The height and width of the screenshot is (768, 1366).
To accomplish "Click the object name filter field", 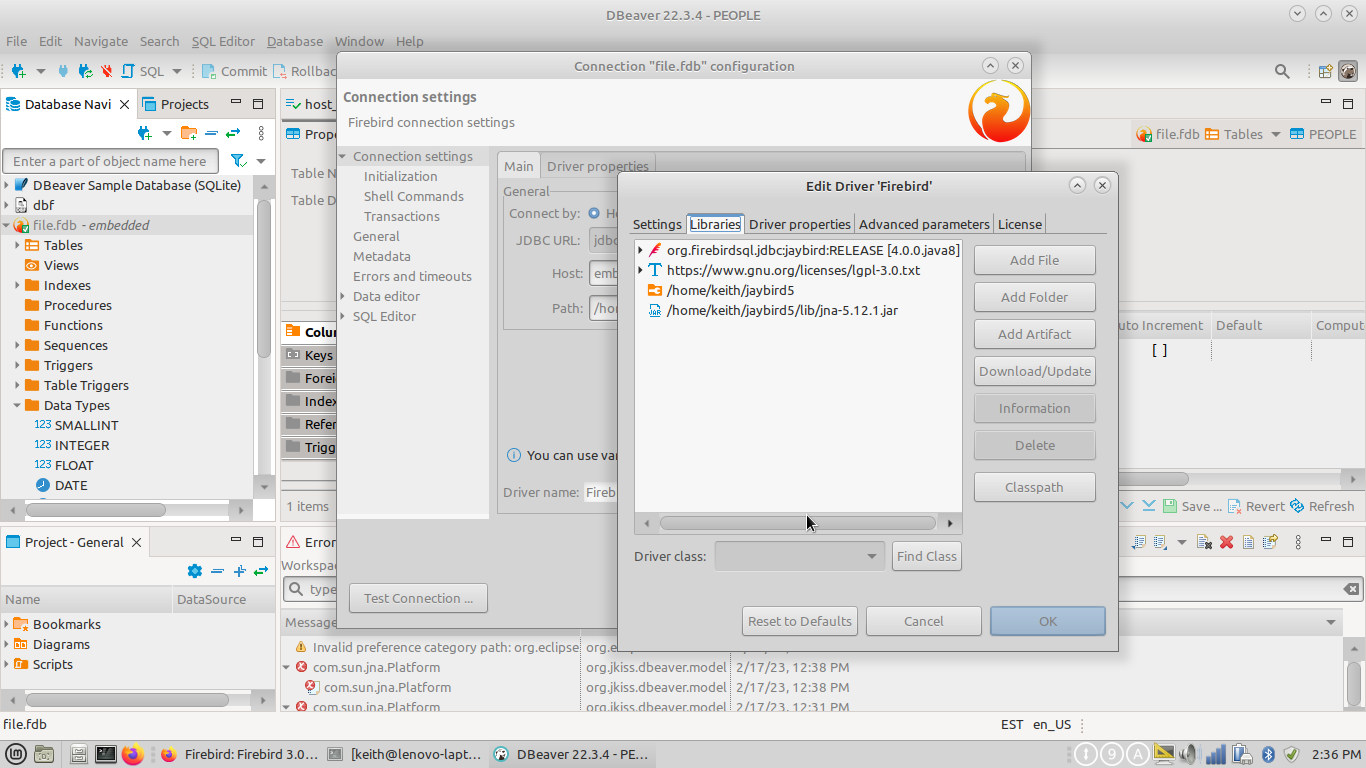I will tap(110, 160).
